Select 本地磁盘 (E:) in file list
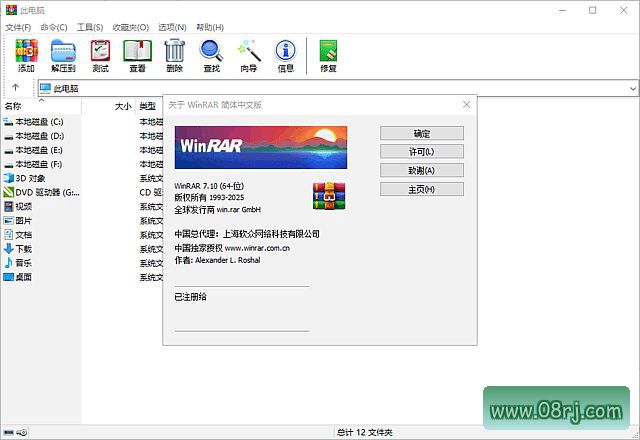 click(39, 150)
